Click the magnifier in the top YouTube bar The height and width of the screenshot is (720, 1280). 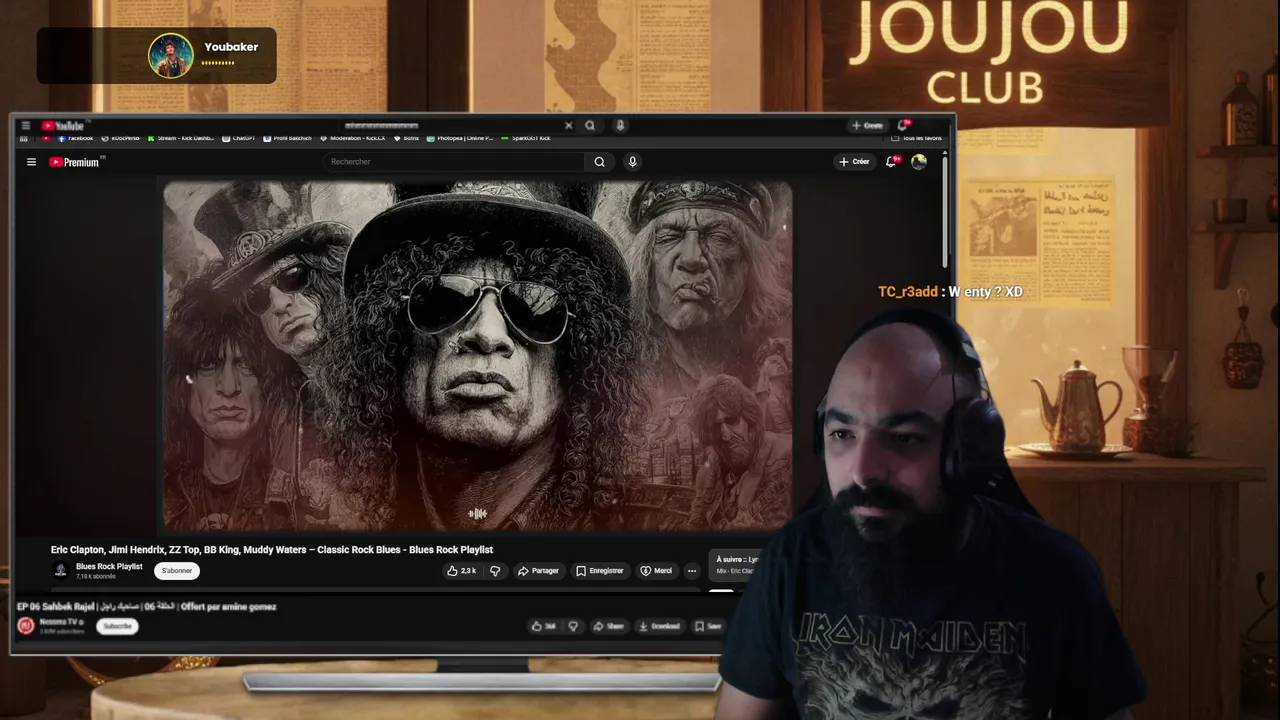pos(590,126)
